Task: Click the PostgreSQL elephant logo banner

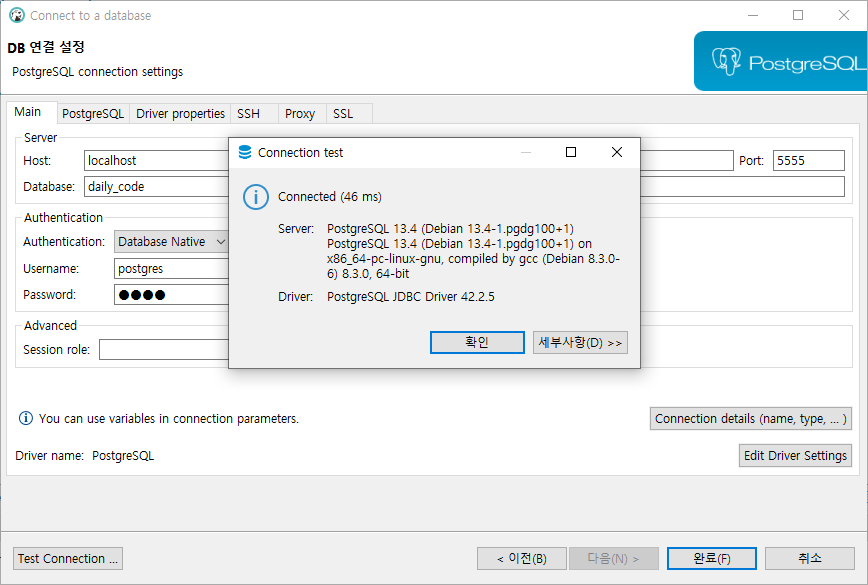Action: coord(781,61)
